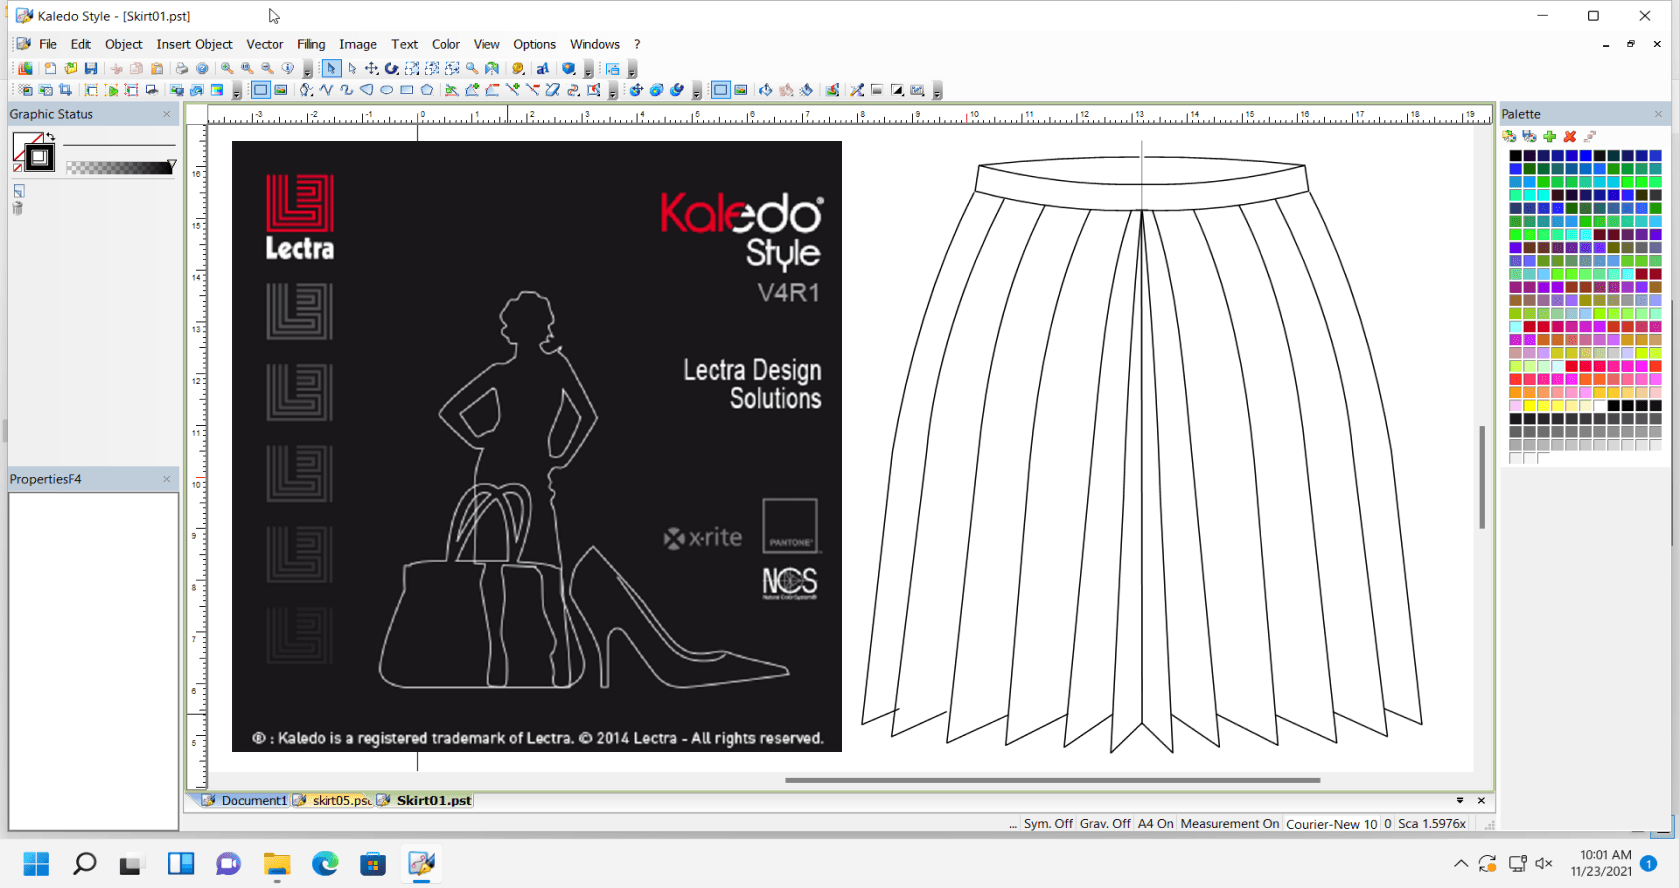
Task: Open a file with the folder icon
Action: pyautogui.click(x=70, y=68)
